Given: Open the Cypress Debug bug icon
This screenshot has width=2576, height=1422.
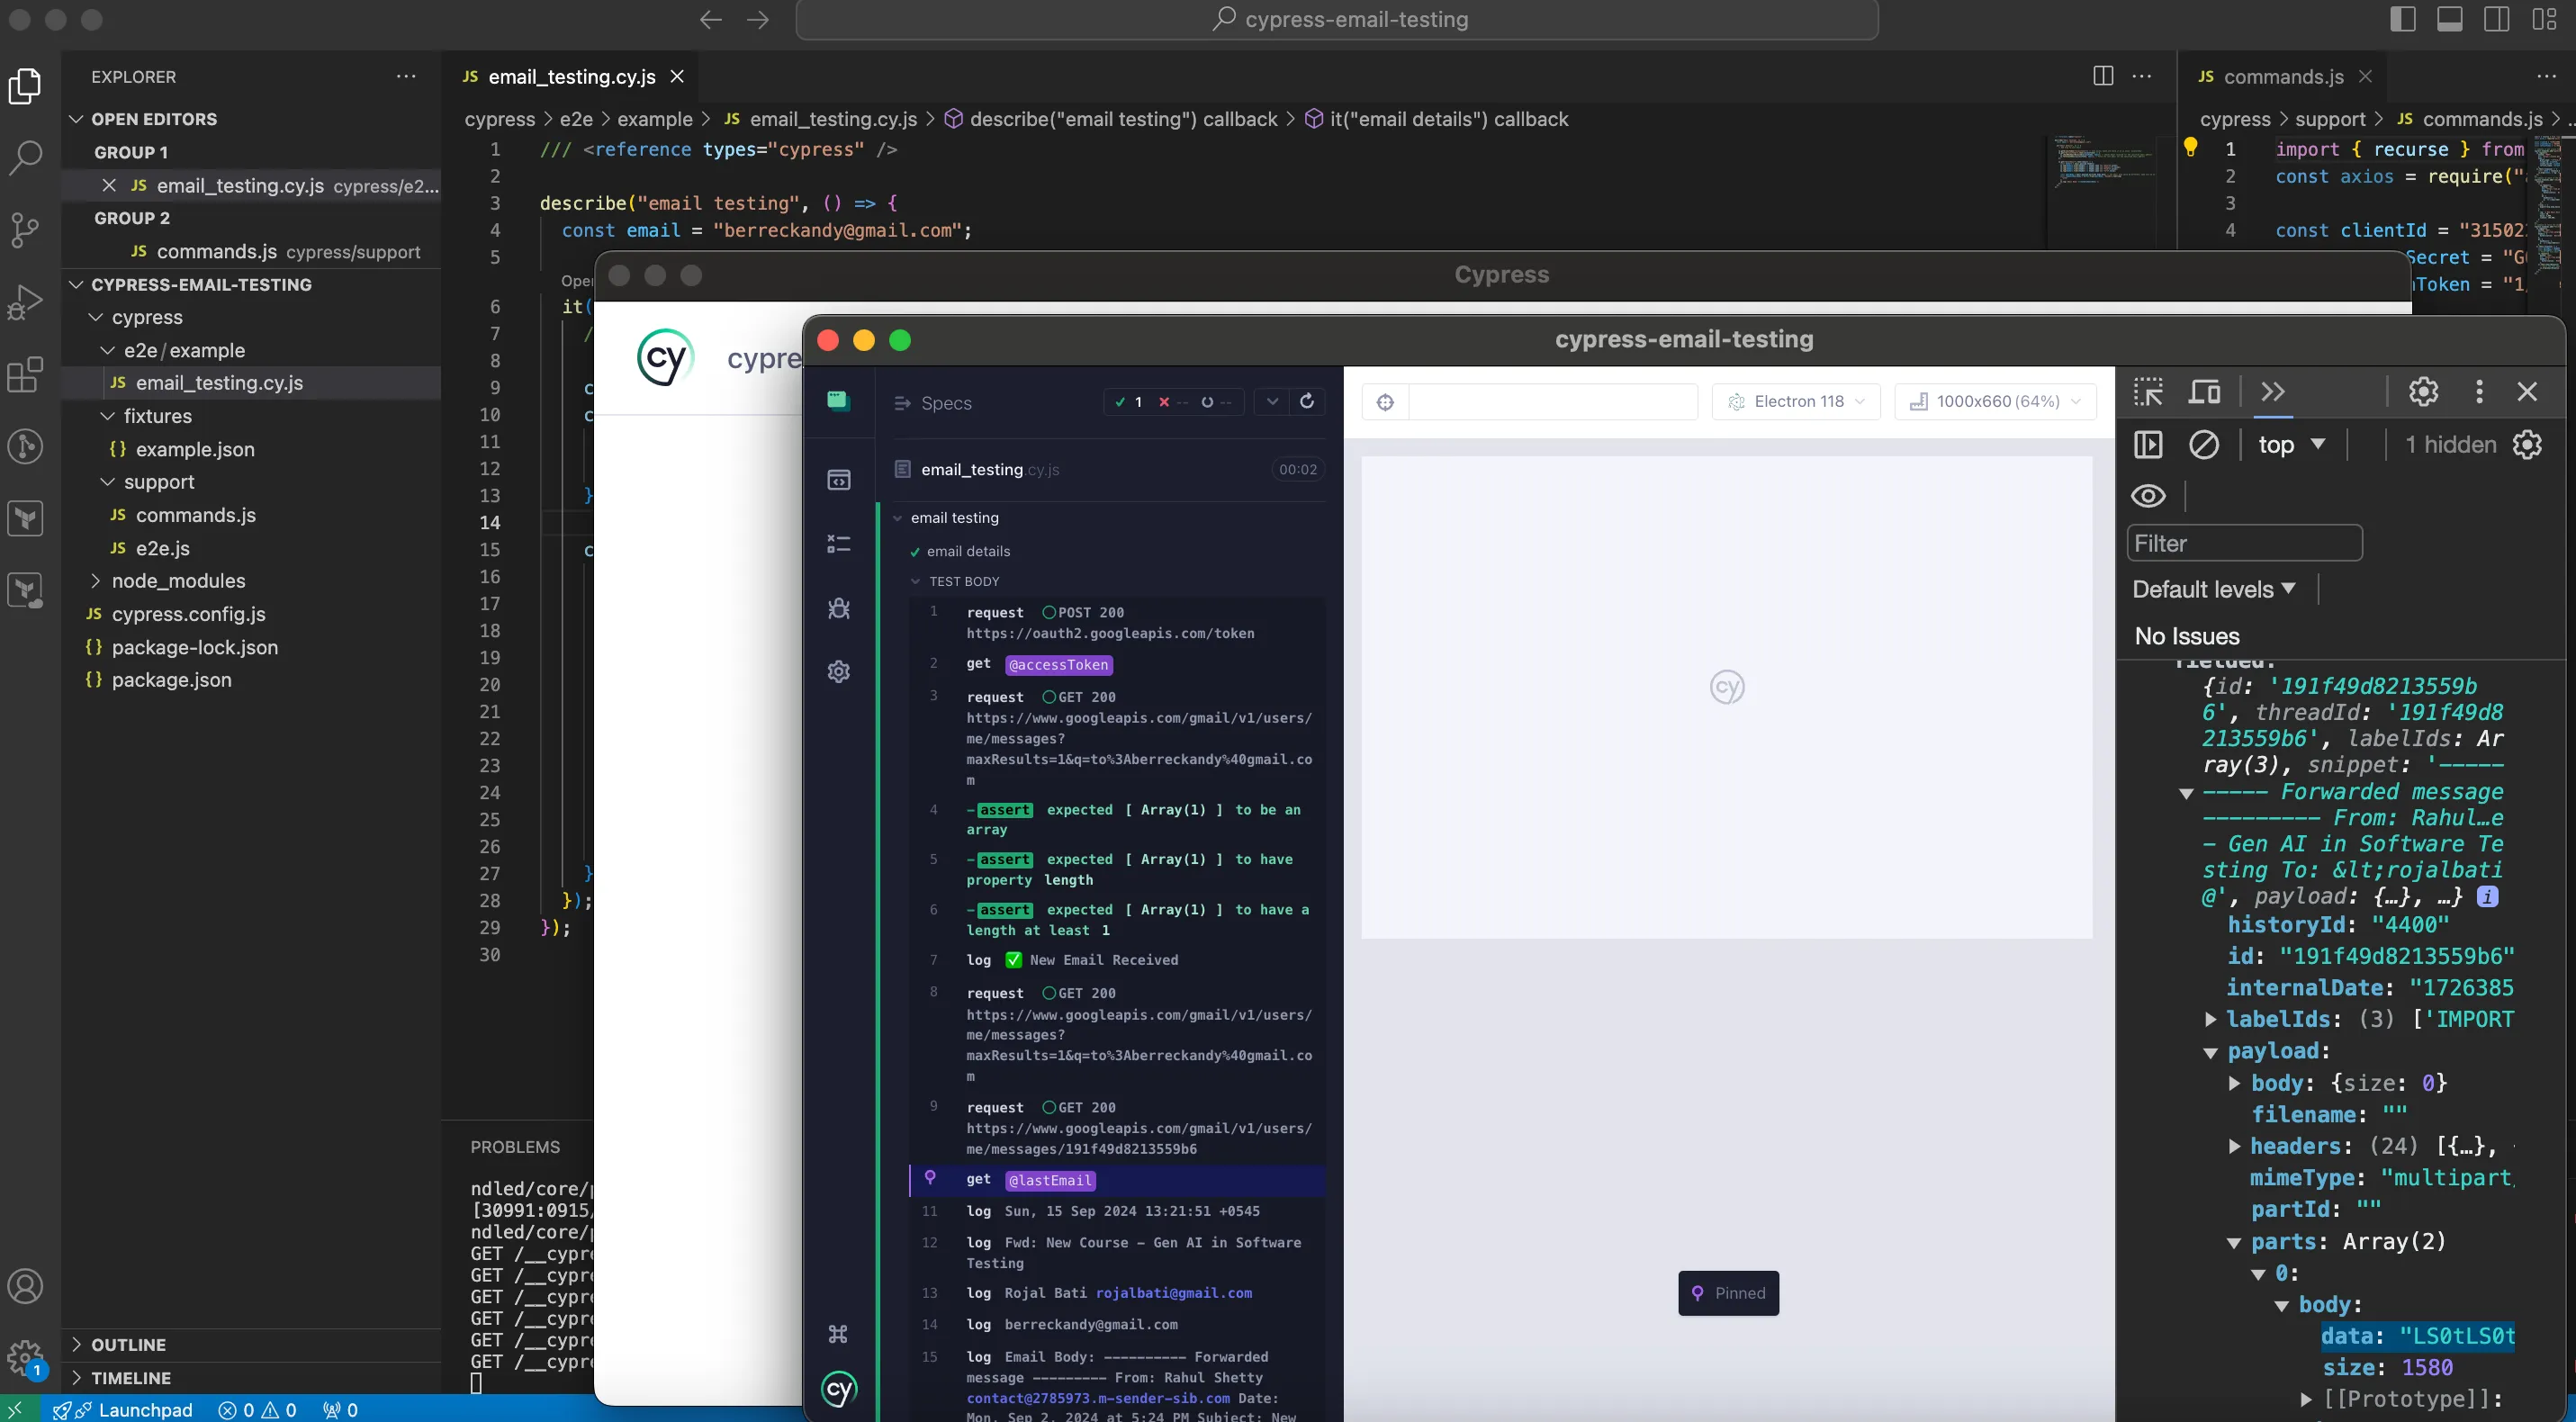Looking at the screenshot, I should pos(839,608).
